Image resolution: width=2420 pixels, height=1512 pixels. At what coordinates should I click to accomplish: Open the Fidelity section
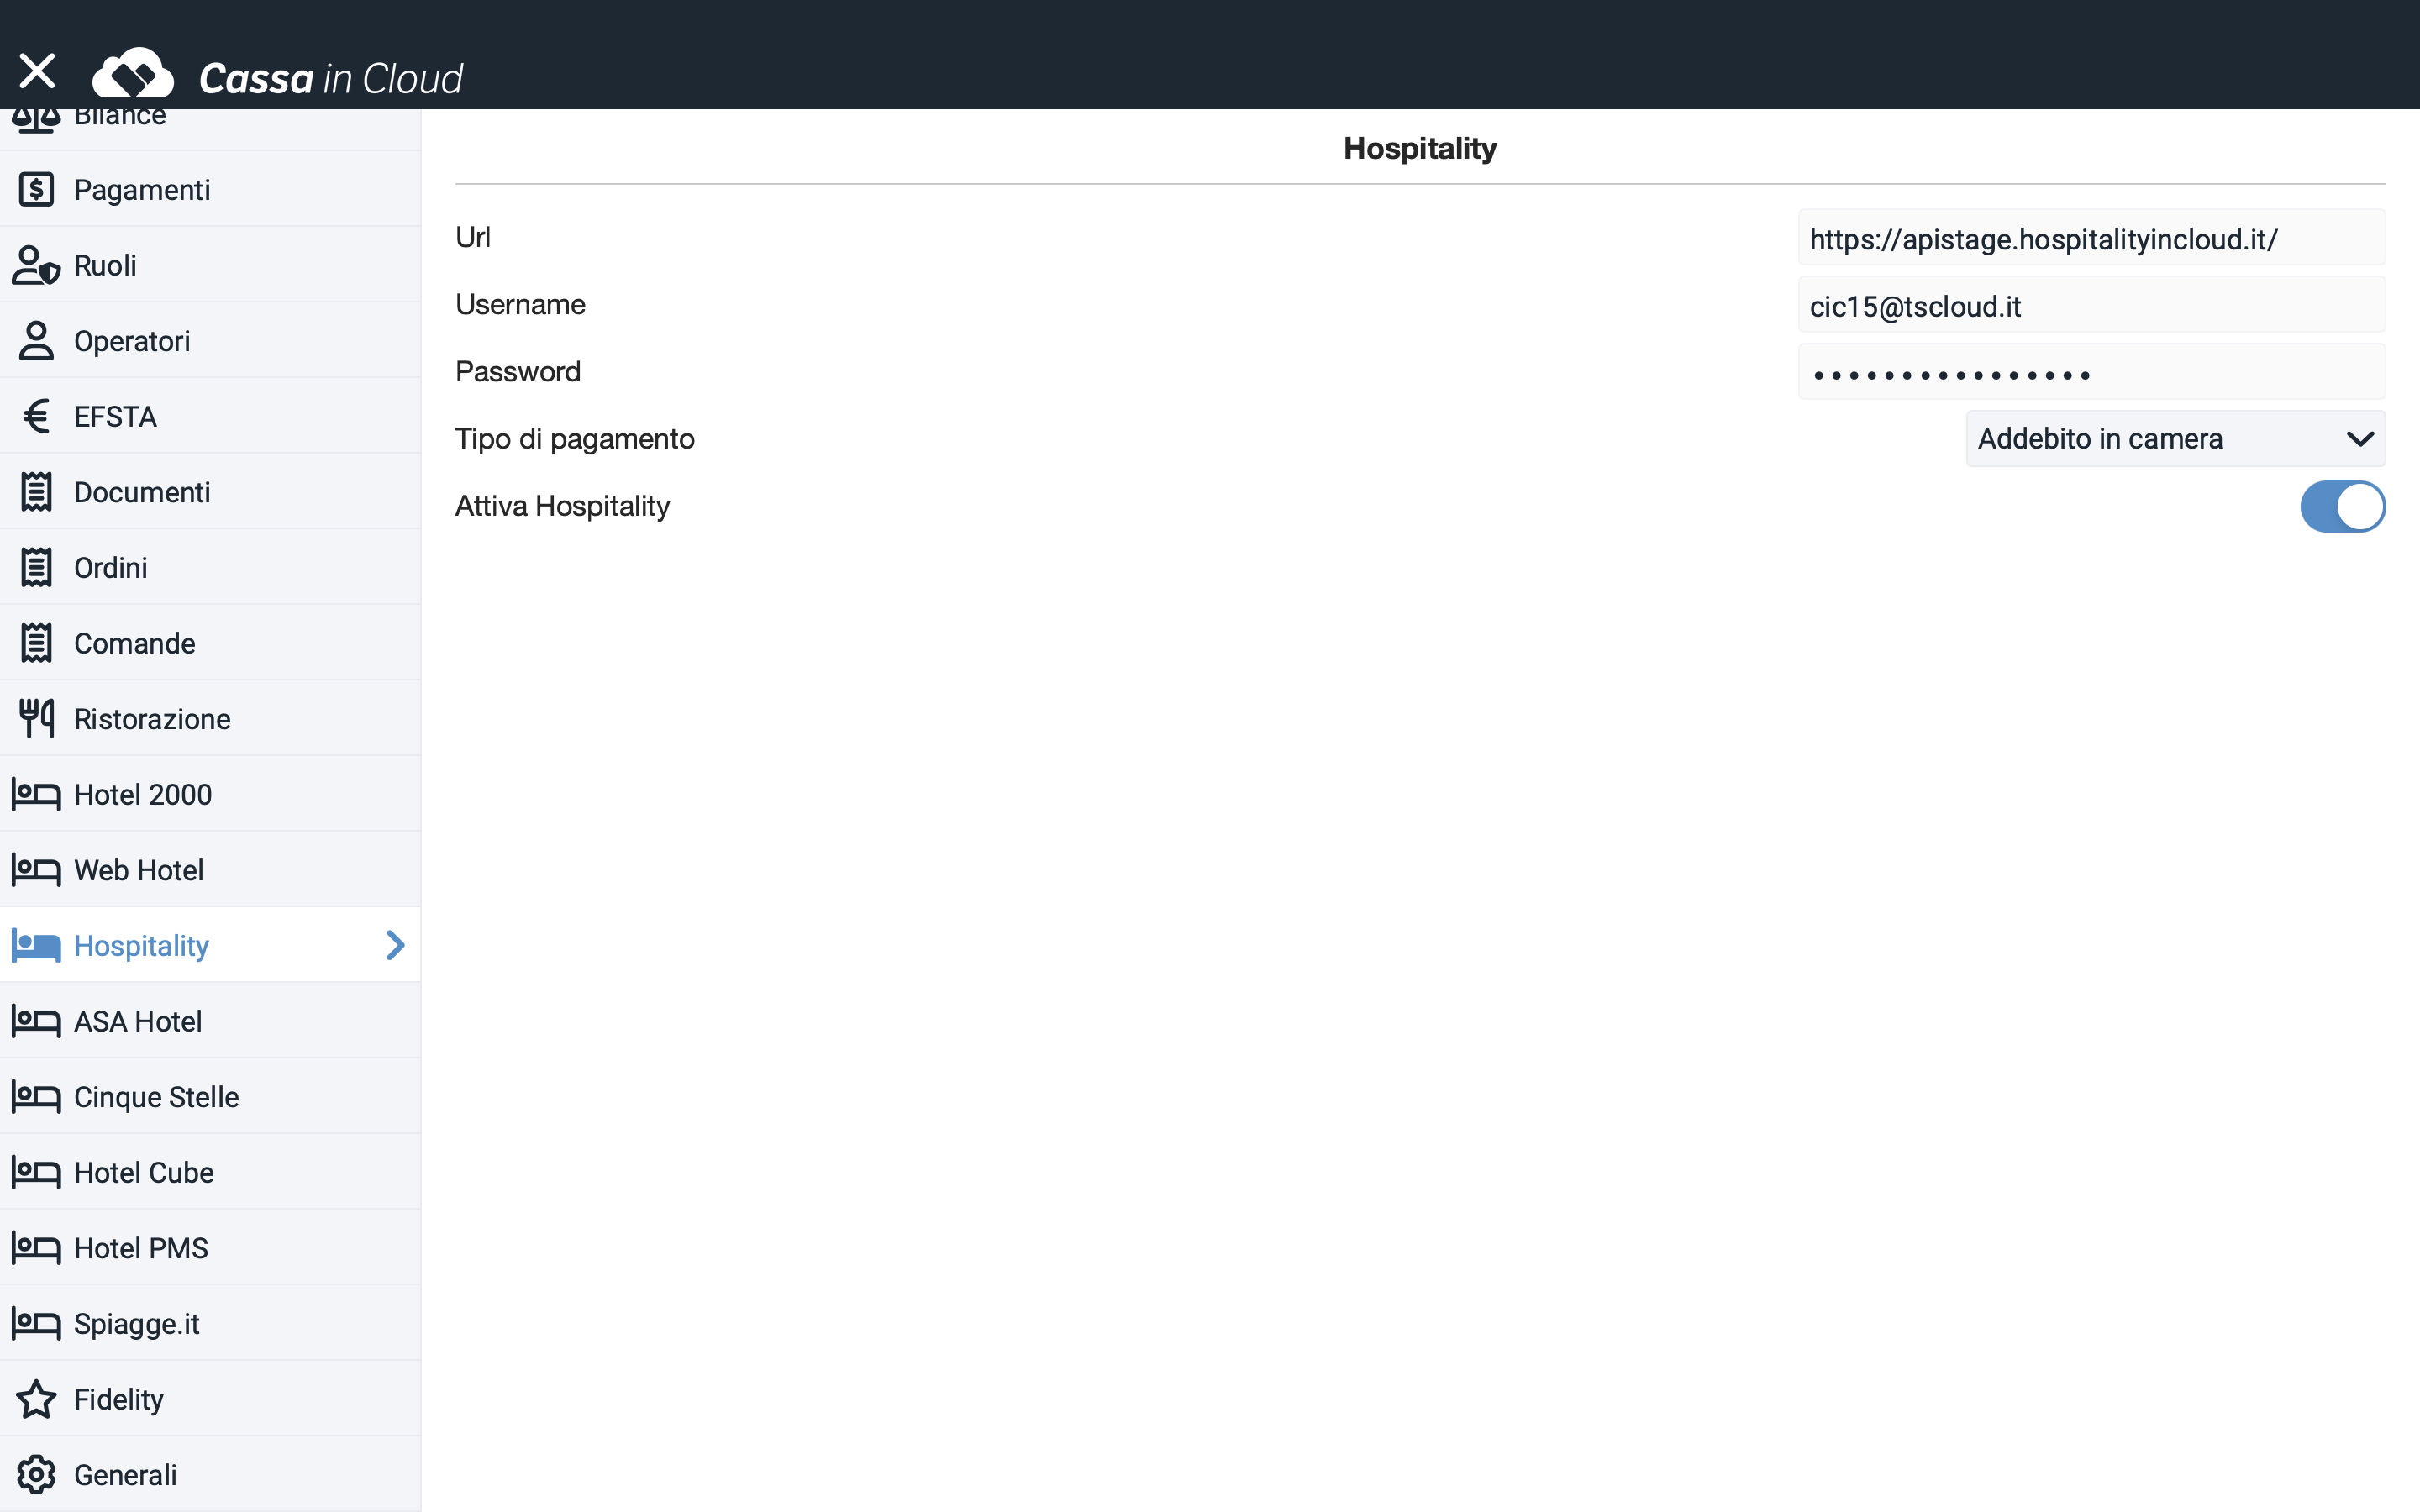(210, 1399)
